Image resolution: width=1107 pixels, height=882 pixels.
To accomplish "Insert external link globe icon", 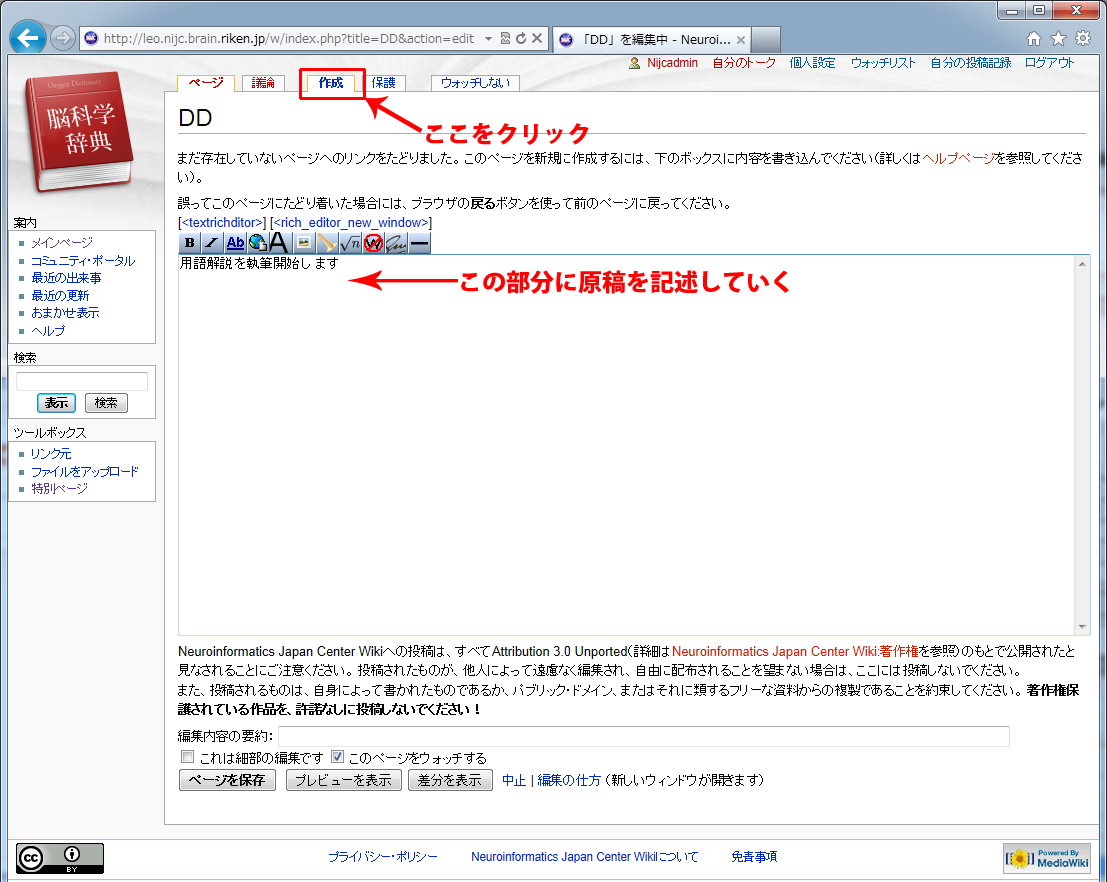I will tap(258, 243).
